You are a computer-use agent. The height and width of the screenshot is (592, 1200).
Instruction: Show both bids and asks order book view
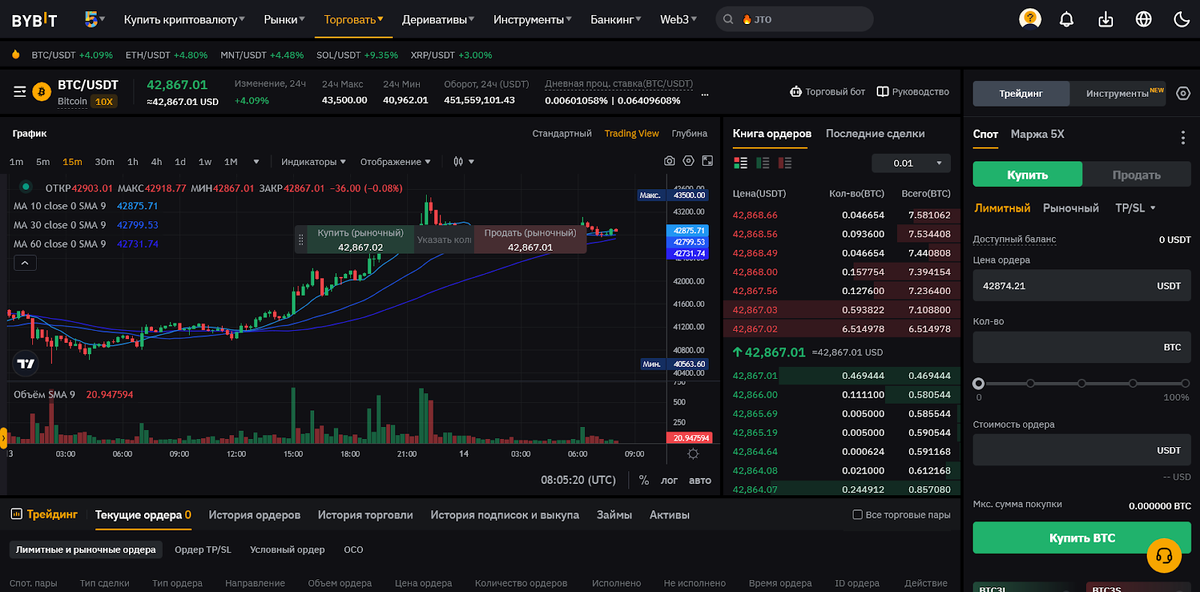741,162
